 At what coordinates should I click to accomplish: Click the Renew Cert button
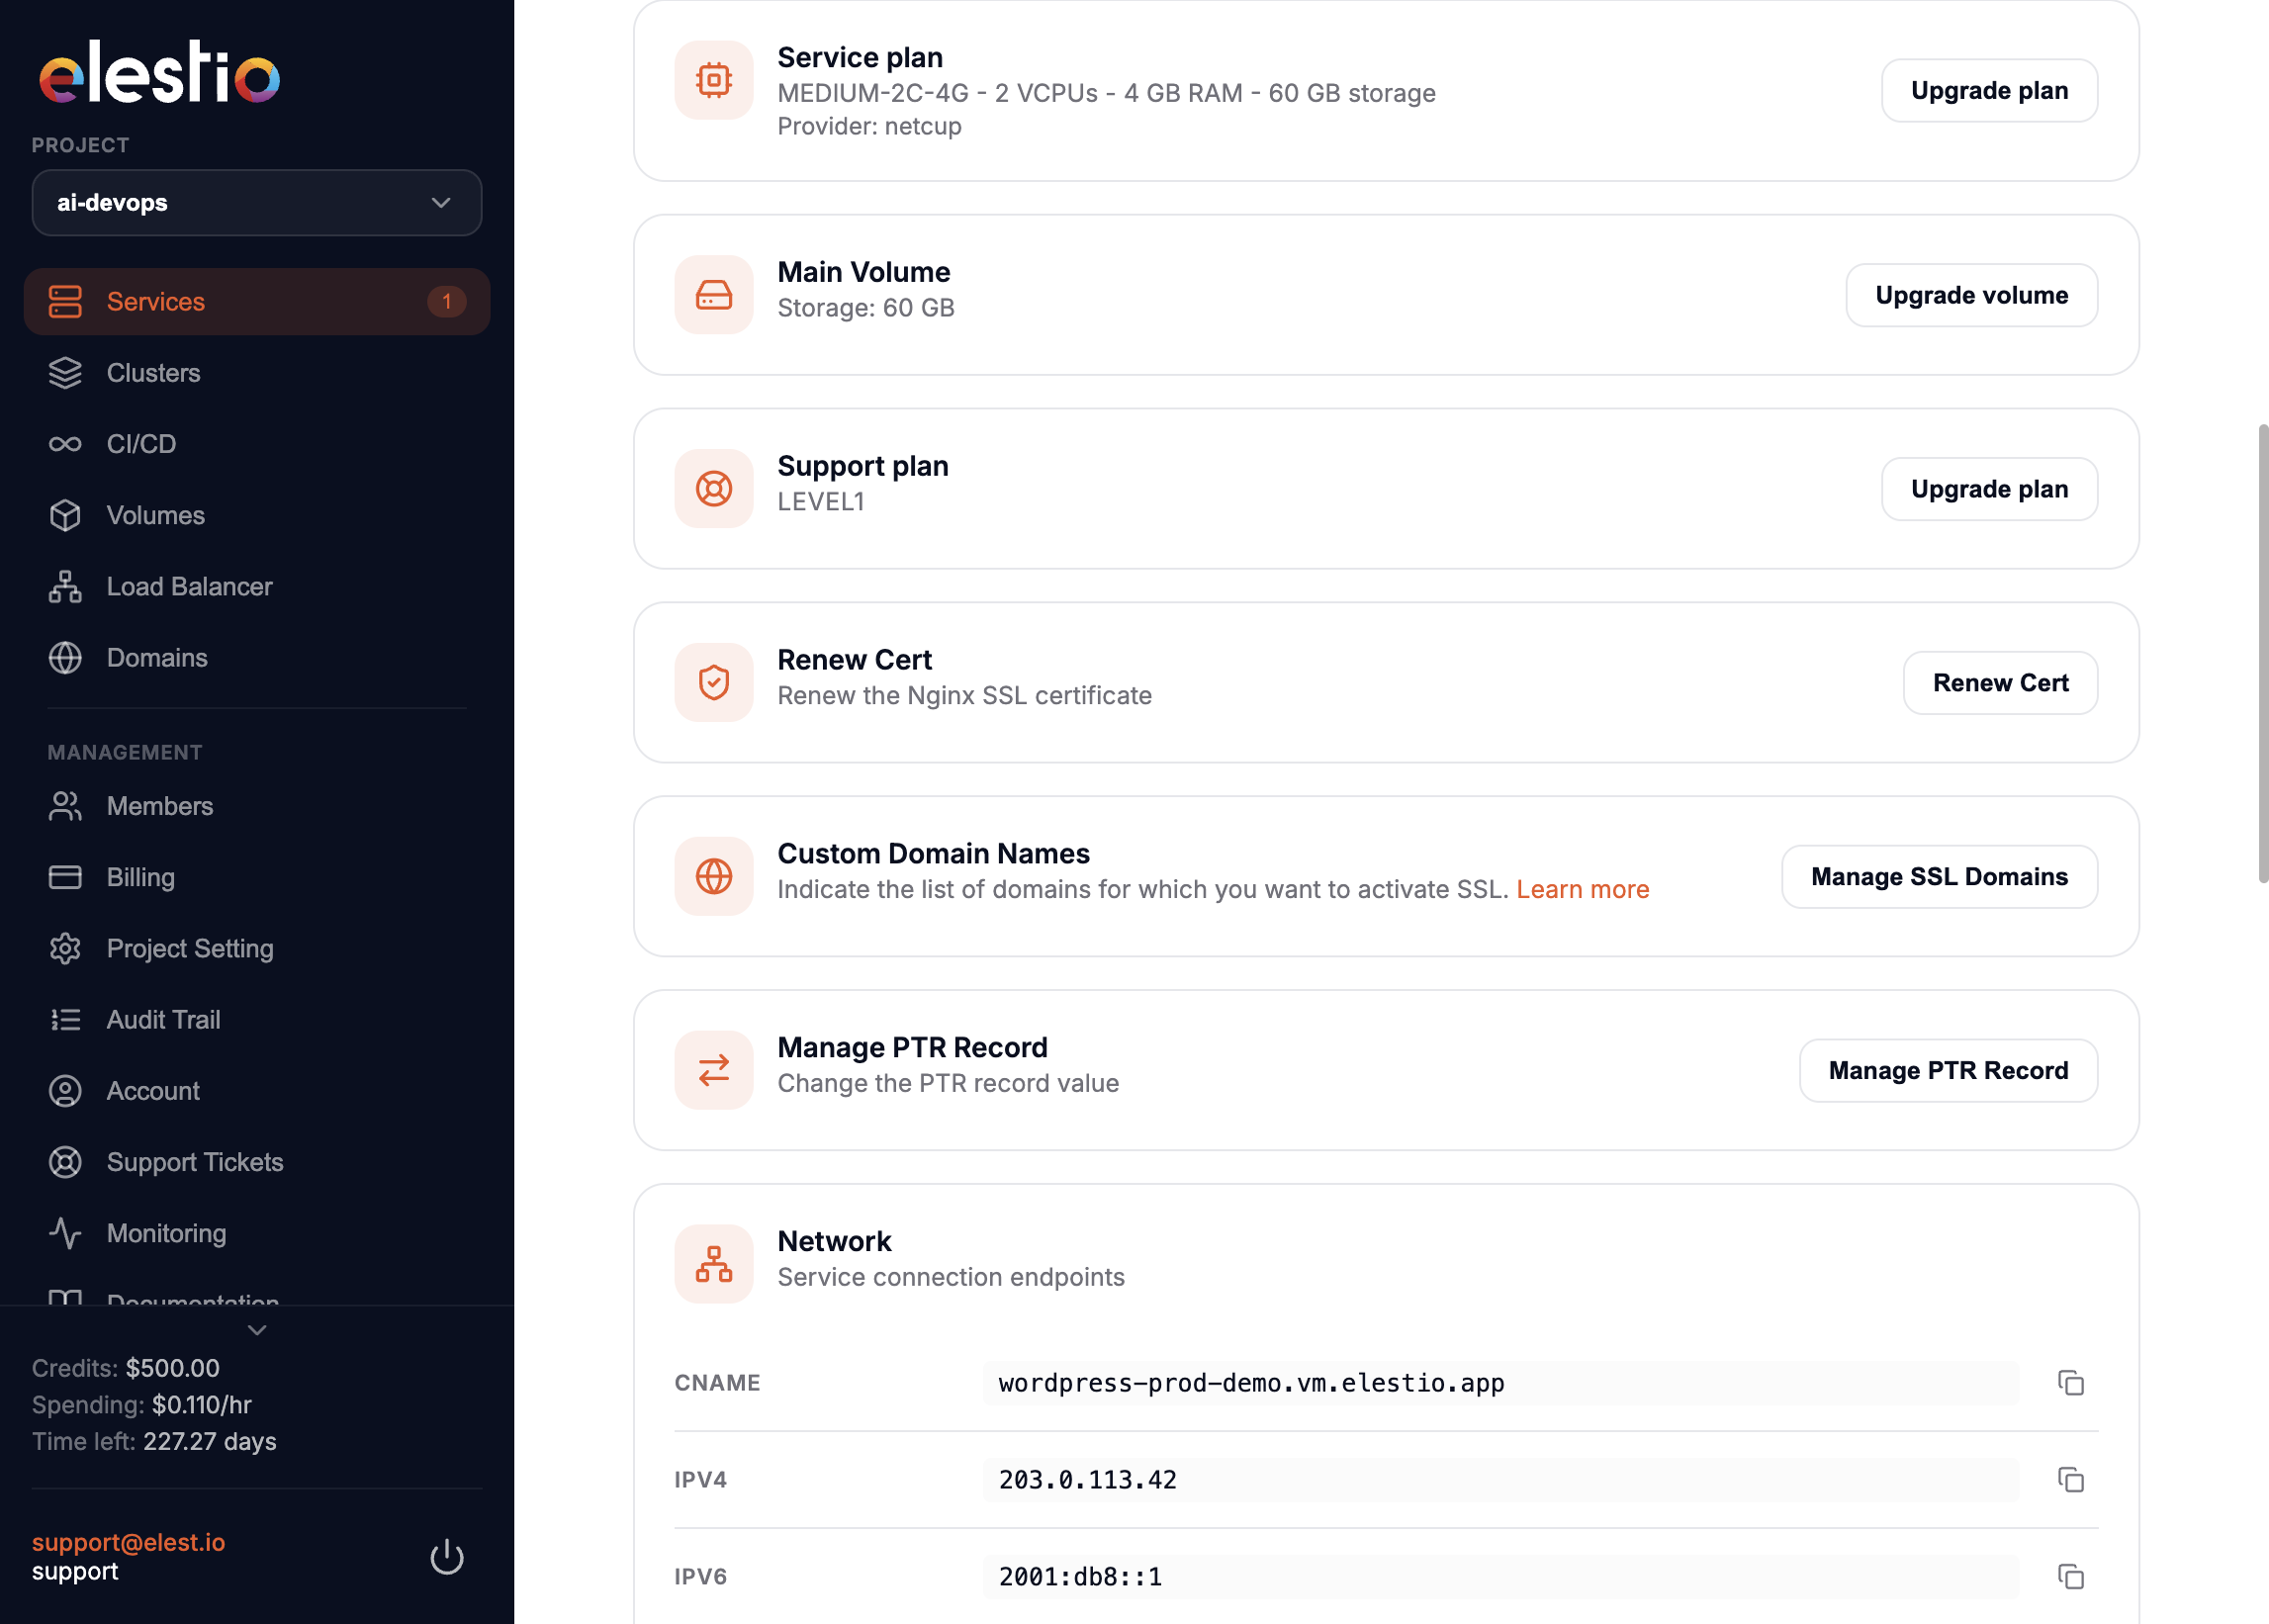click(2000, 683)
